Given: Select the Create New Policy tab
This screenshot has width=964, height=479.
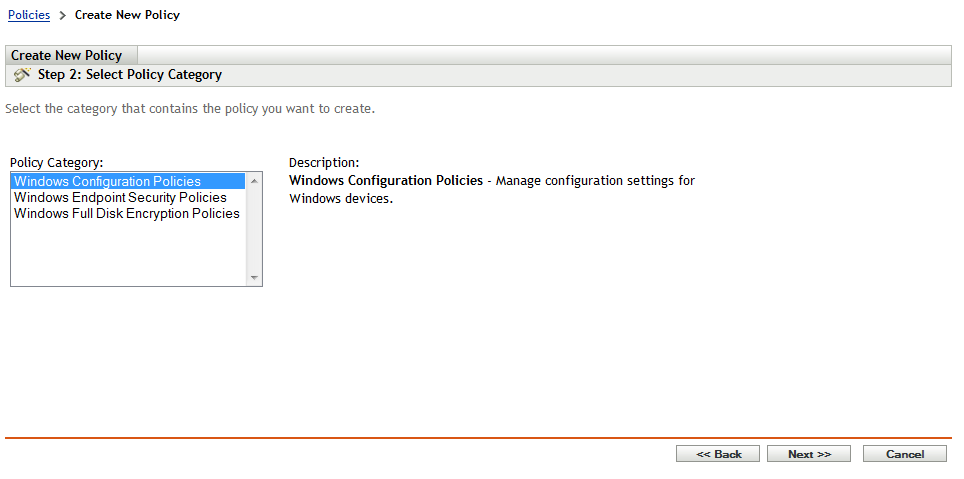Looking at the screenshot, I should point(67,55).
